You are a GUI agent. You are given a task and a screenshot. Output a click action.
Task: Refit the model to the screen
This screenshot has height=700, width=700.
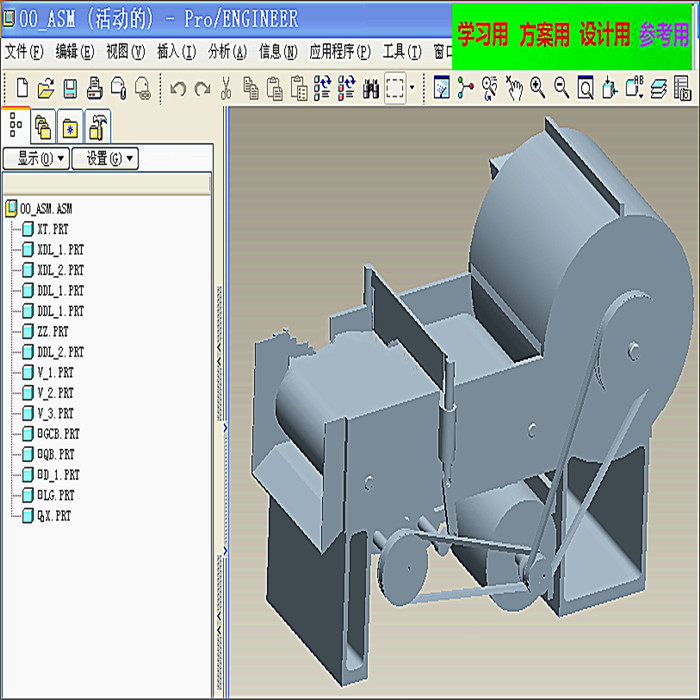click(585, 88)
